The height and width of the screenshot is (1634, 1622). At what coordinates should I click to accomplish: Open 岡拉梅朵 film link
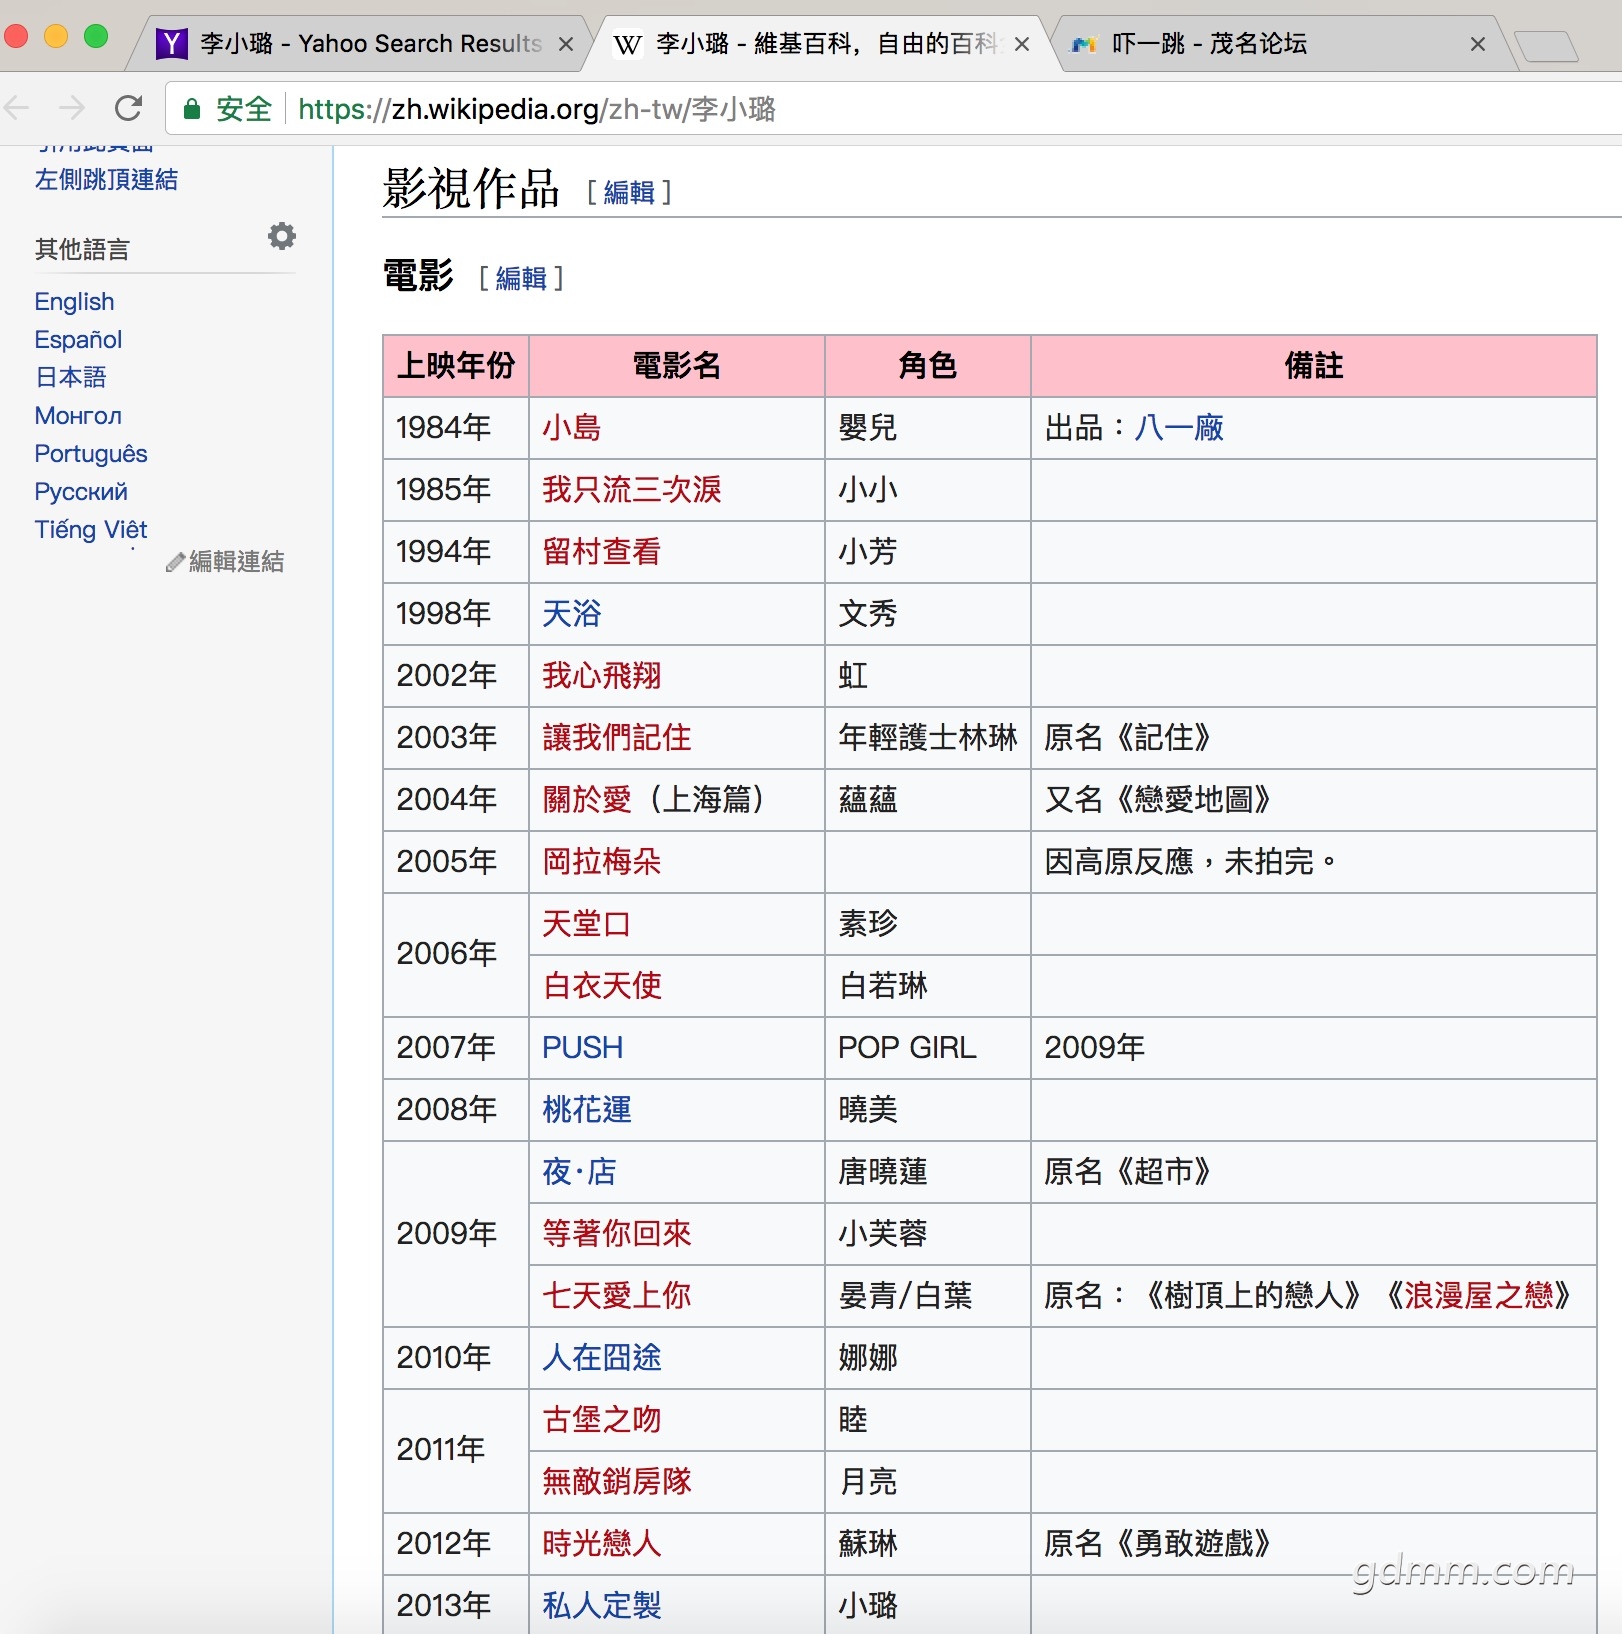[x=601, y=862]
